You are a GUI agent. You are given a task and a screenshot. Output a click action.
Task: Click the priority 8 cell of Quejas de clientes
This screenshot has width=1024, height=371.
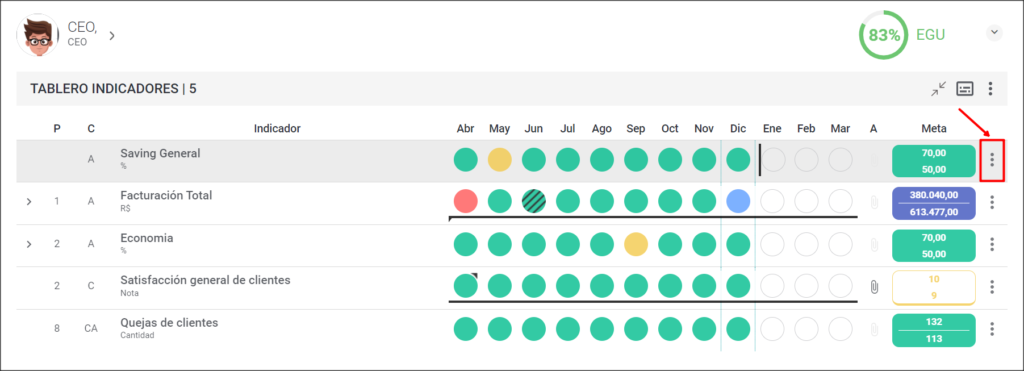coord(57,329)
